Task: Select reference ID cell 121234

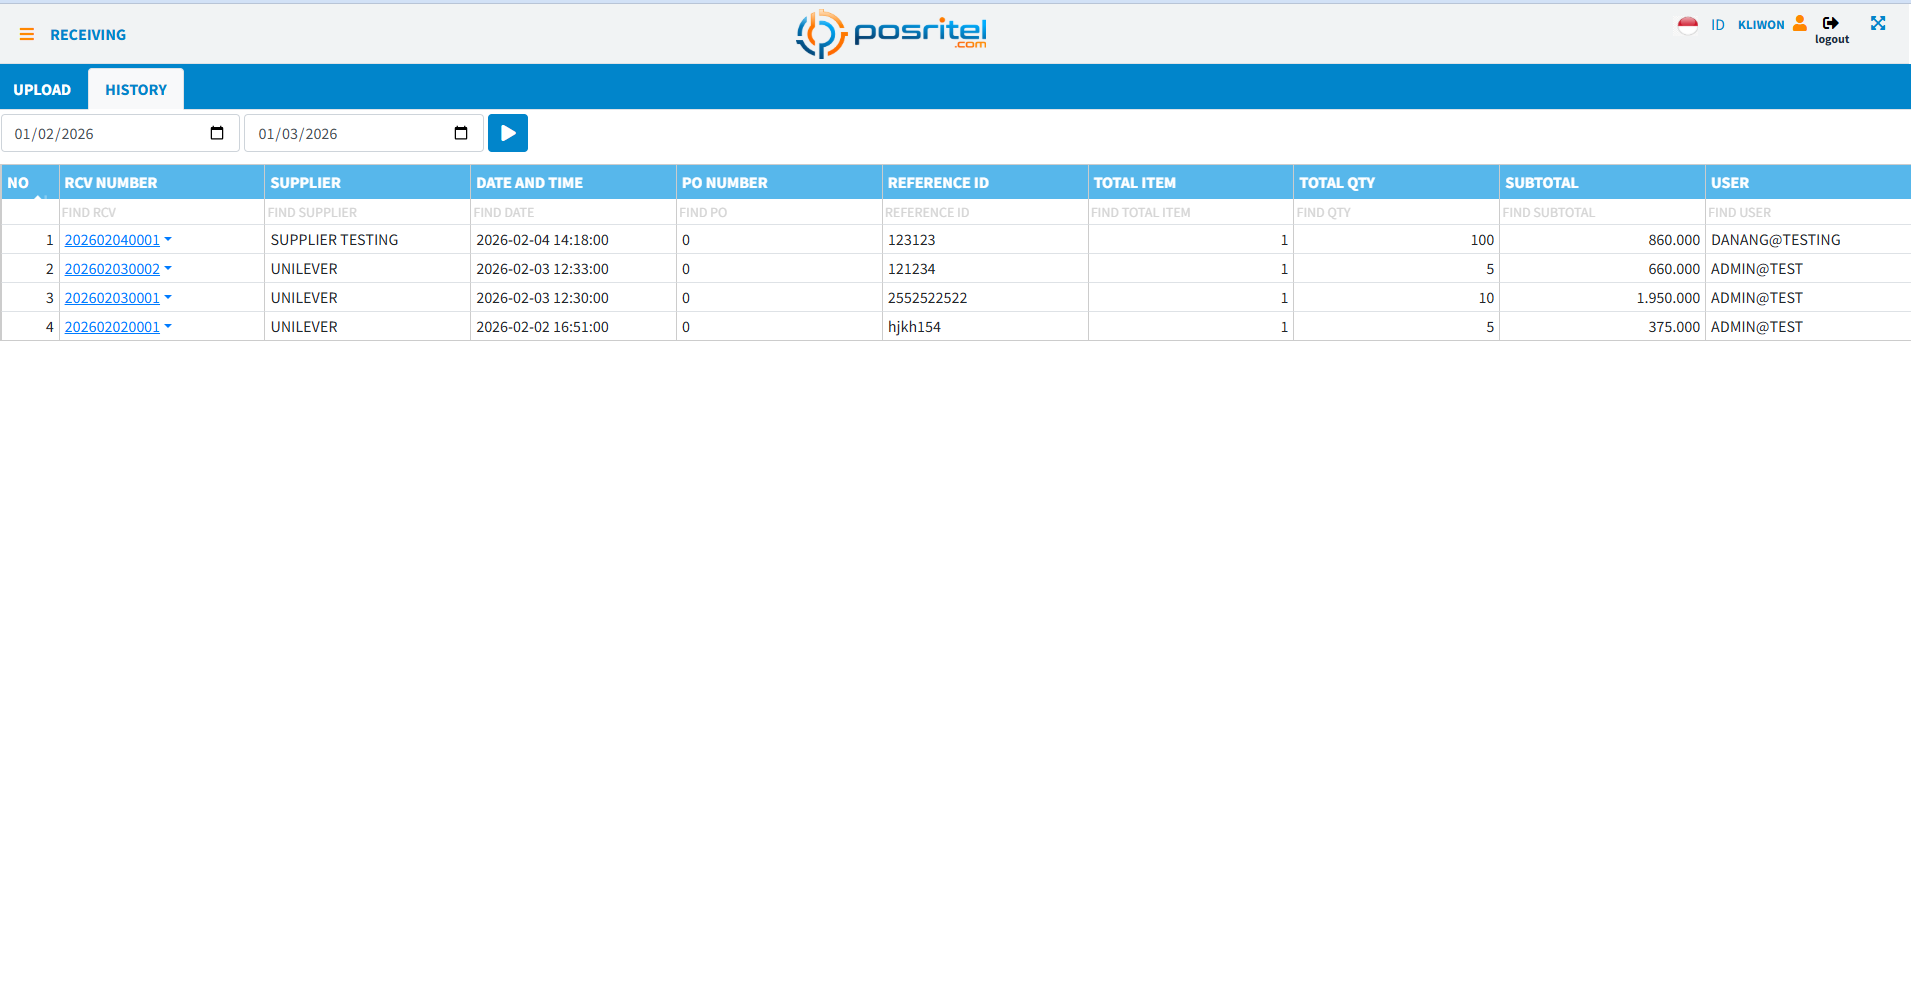Action: point(985,269)
